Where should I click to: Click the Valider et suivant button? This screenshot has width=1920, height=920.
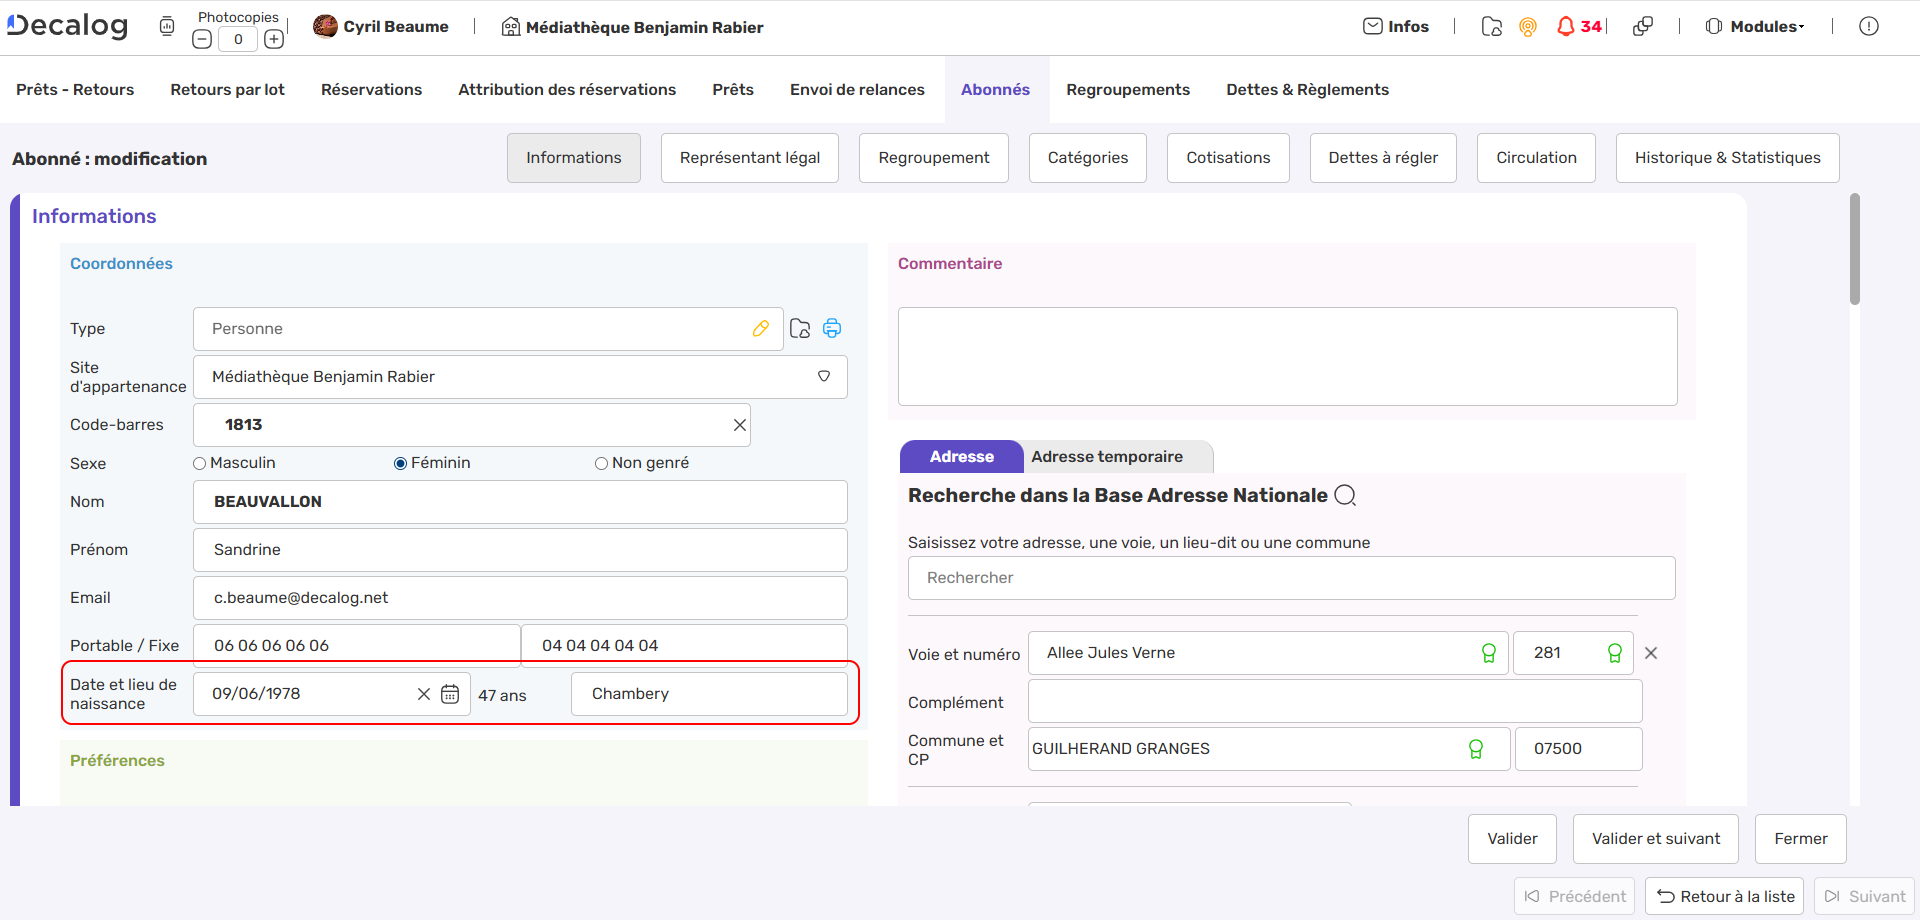1656,839
